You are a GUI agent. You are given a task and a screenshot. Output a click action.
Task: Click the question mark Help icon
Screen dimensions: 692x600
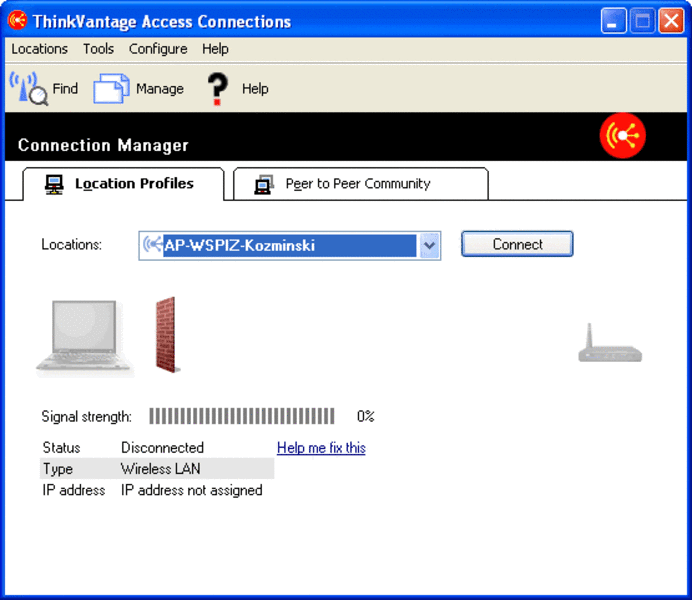point(217,89)
